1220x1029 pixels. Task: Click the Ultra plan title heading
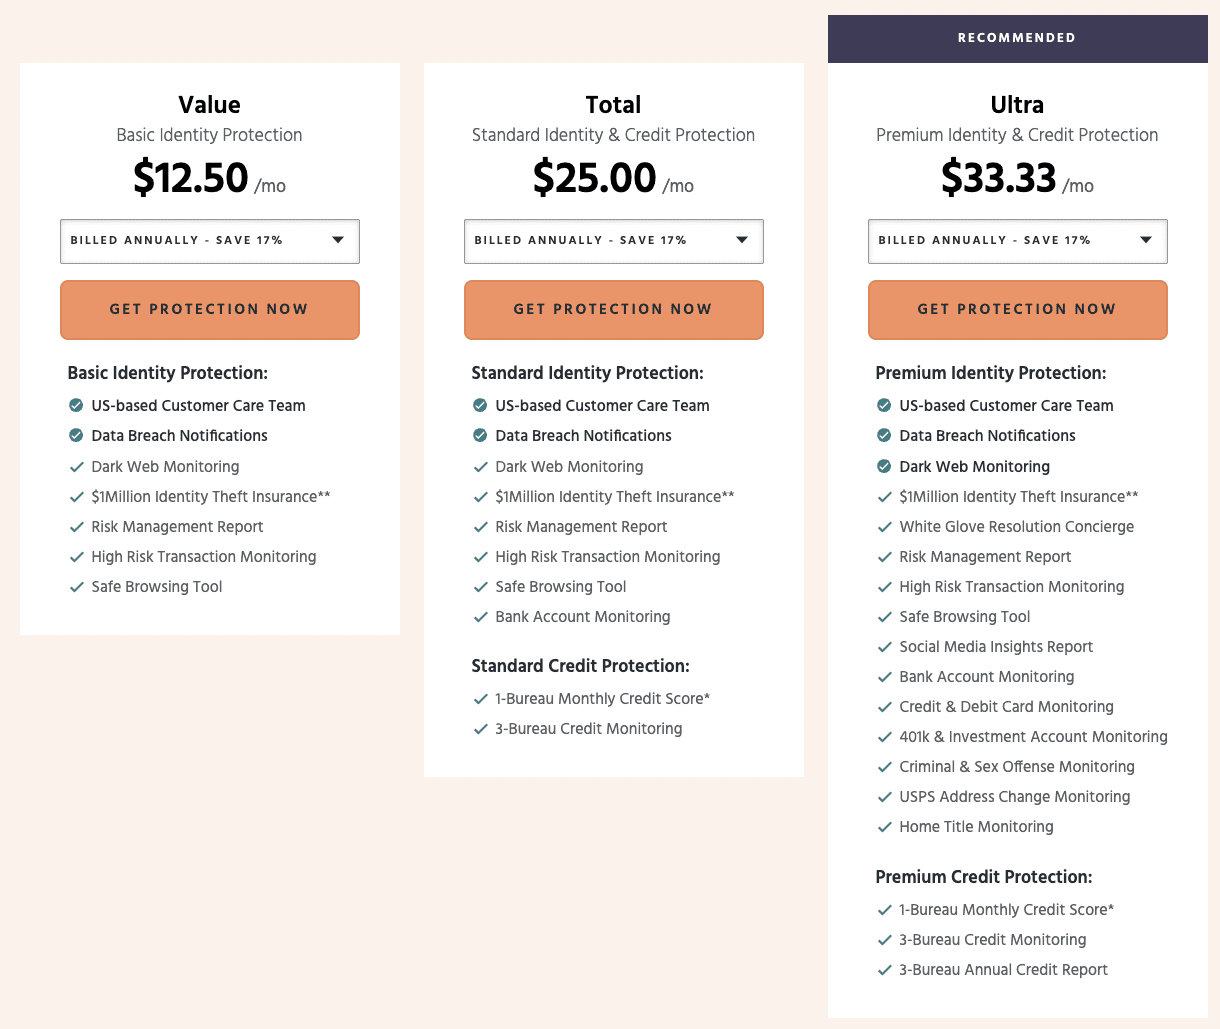[1017, 105]
